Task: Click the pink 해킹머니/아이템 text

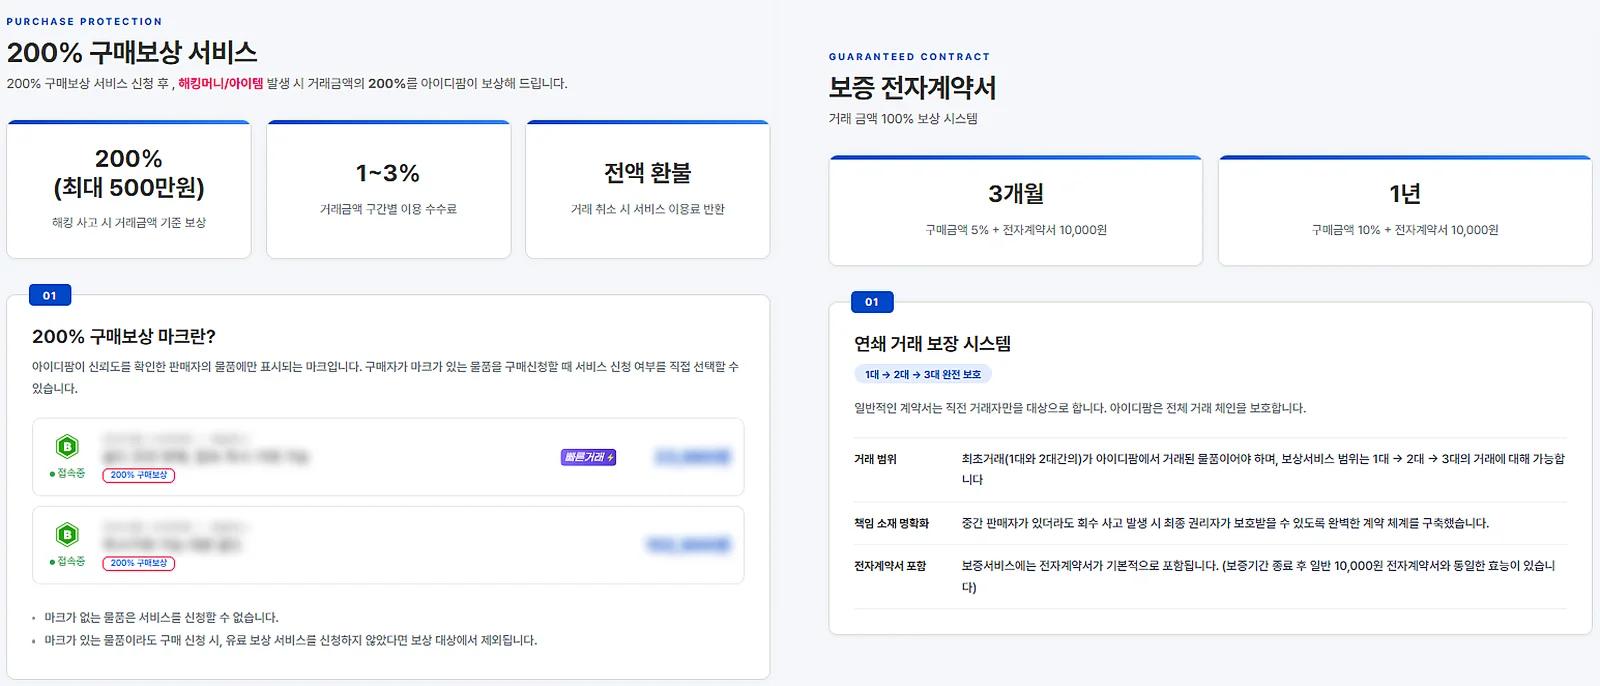Action: tap(220, 83)
